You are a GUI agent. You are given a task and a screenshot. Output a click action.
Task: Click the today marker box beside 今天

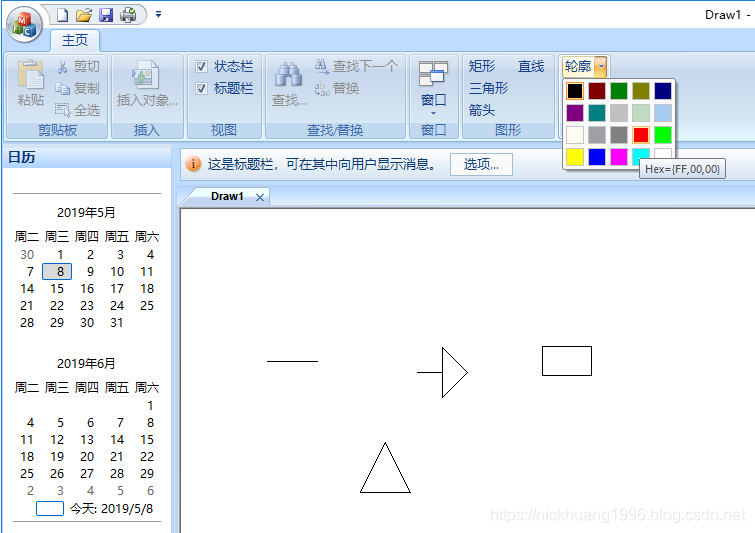(x=50, y=508)
